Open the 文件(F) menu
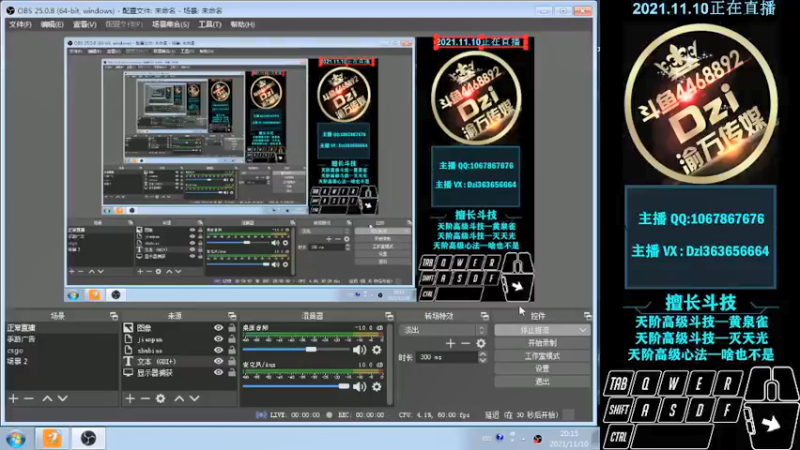Viewport: 800px width, 450px height. pos(20,24)
